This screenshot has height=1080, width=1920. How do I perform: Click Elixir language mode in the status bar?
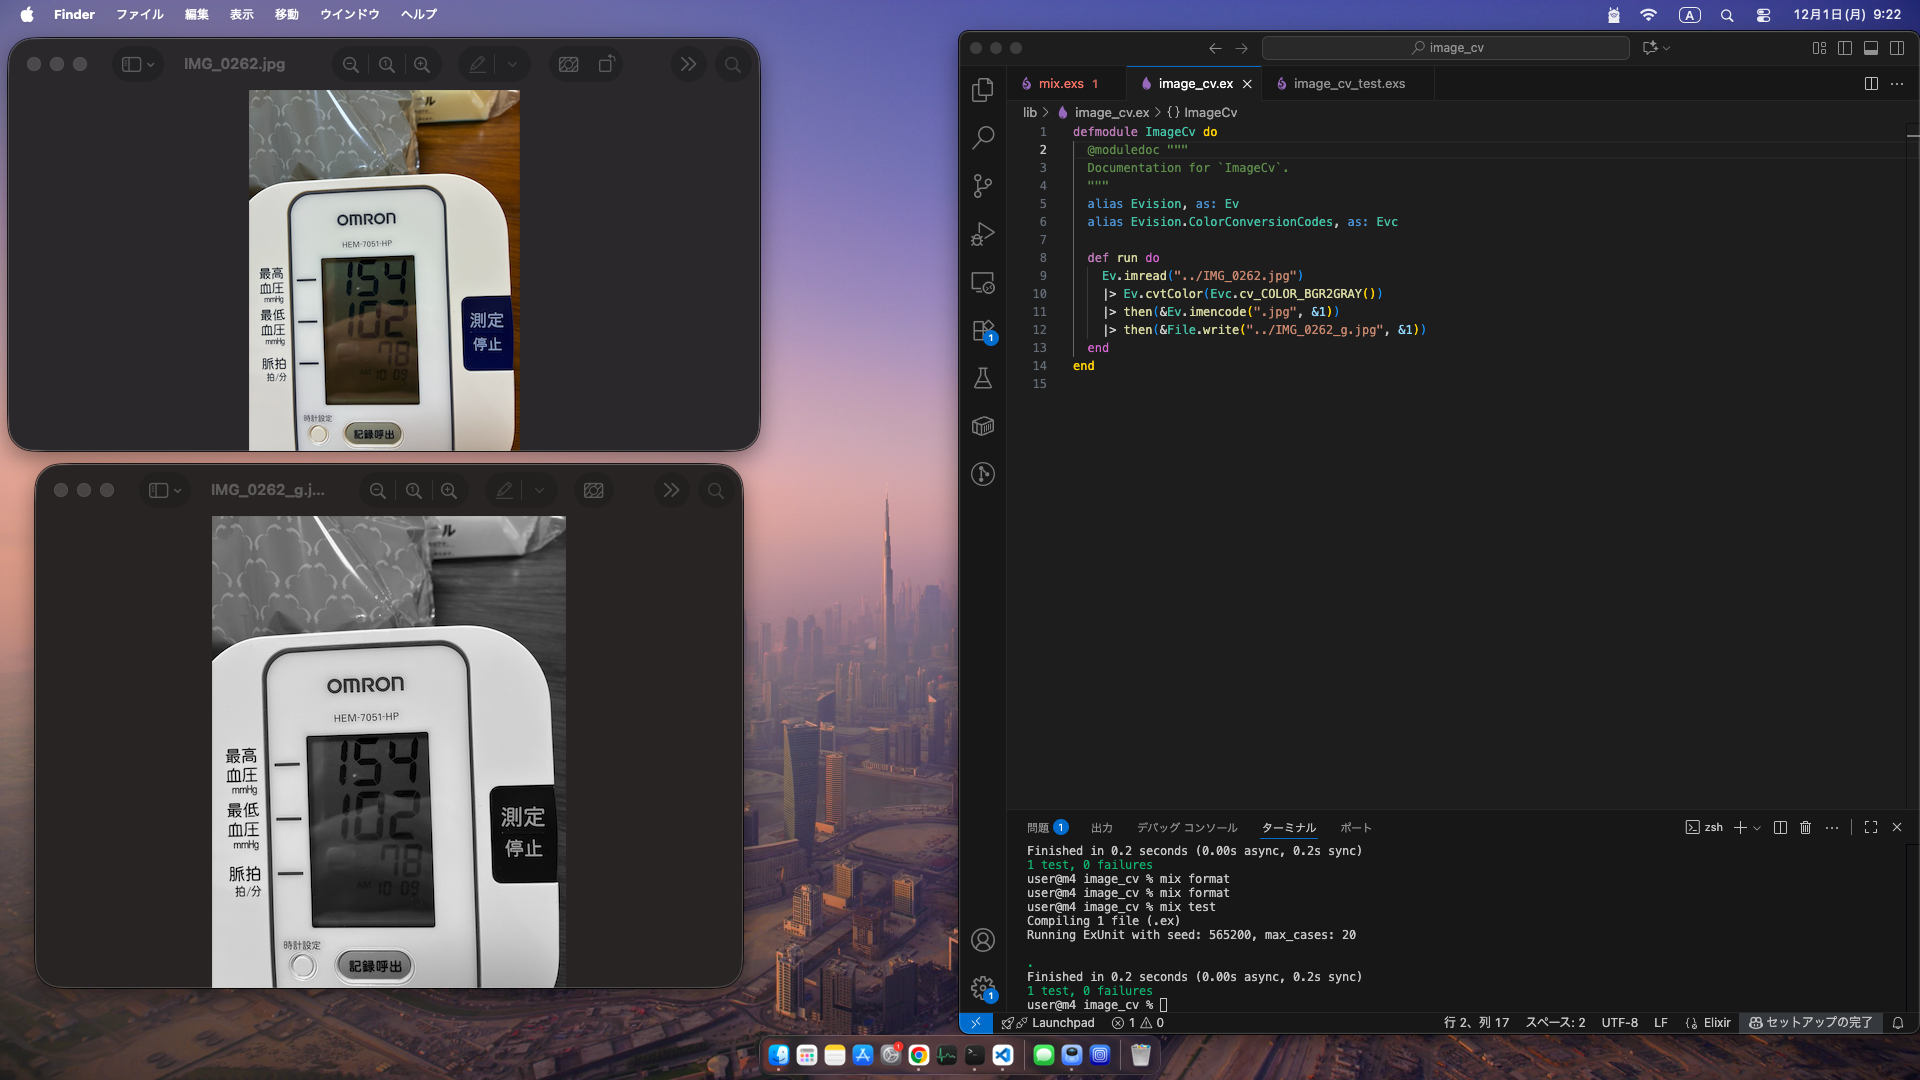[1716, 1022]
